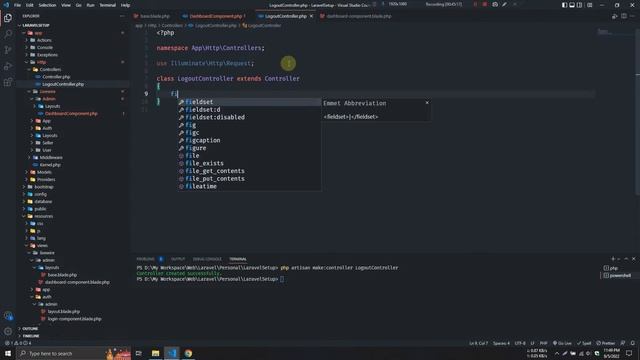Image resolution: width=640 pixels, height=360 pixels.
Task: Open the Extensions view
Action: point(8,82)
